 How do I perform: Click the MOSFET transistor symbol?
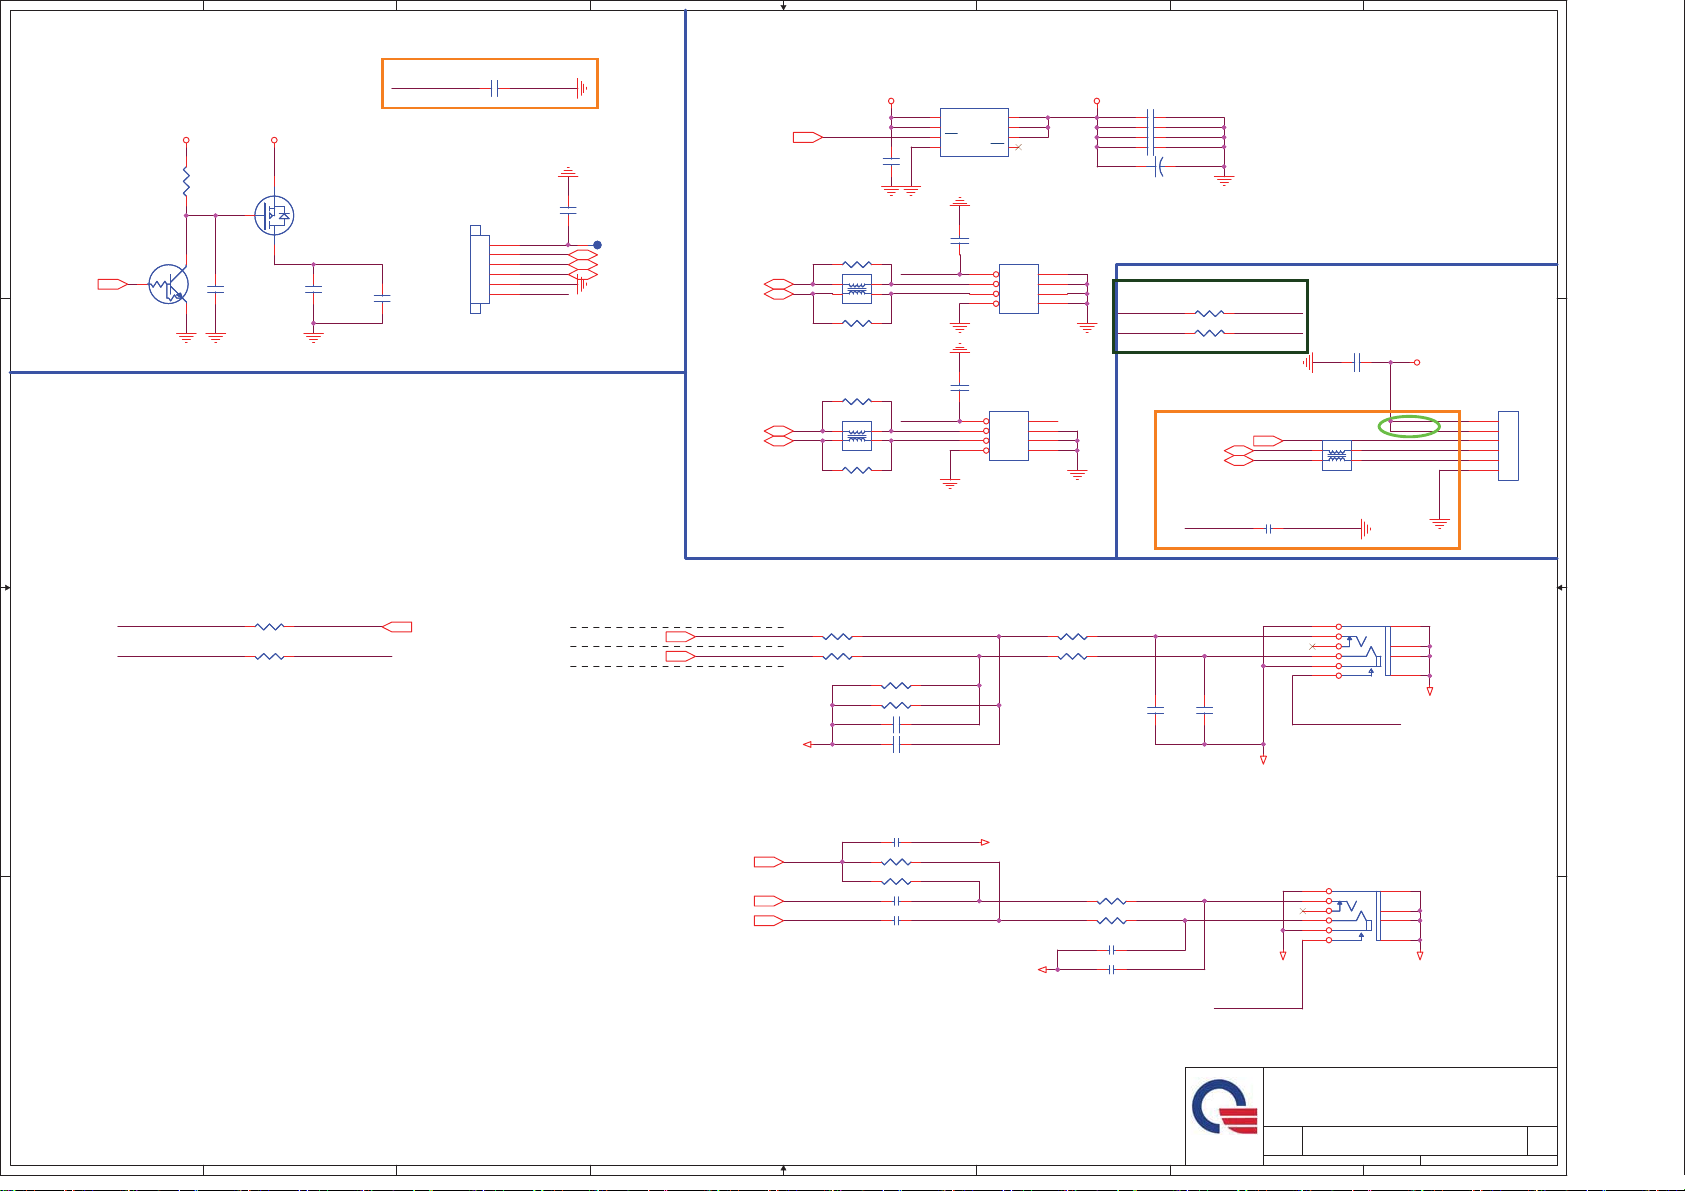point(274,215)
